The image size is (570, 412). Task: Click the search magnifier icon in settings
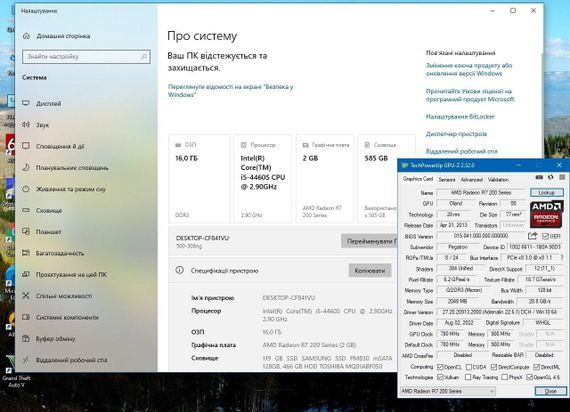[144, 57]
